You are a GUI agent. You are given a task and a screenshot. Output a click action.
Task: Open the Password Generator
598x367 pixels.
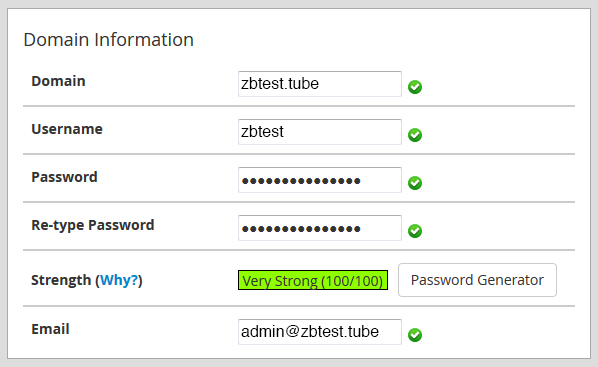(477, 280)
